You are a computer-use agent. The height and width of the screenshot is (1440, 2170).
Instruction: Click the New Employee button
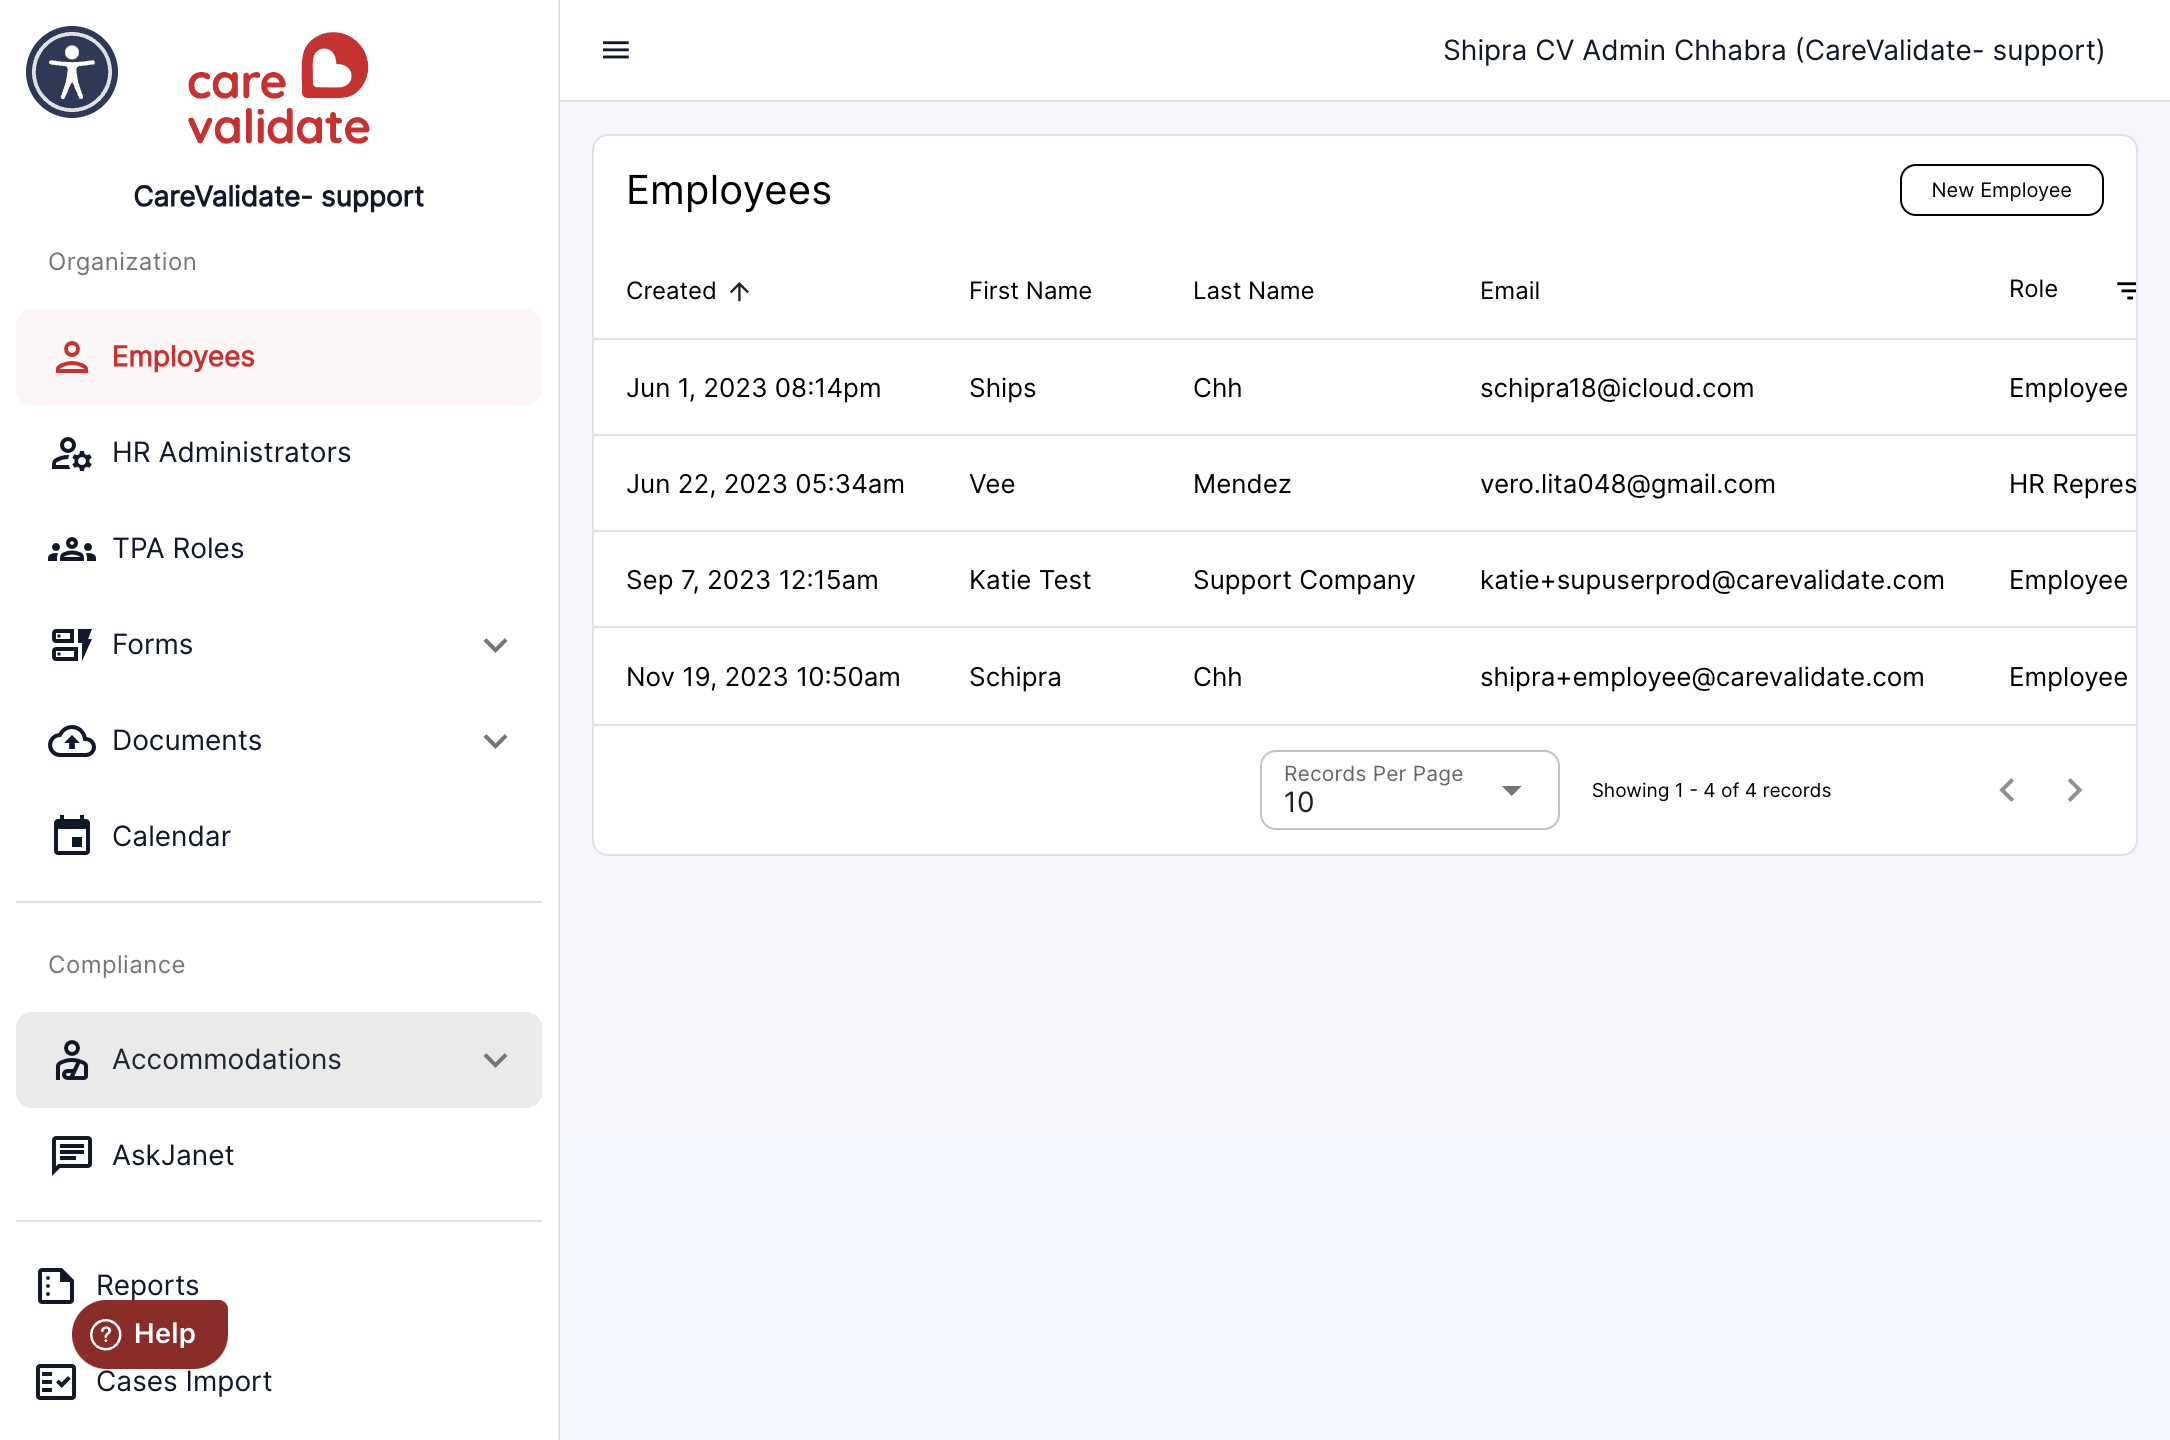2001,190
